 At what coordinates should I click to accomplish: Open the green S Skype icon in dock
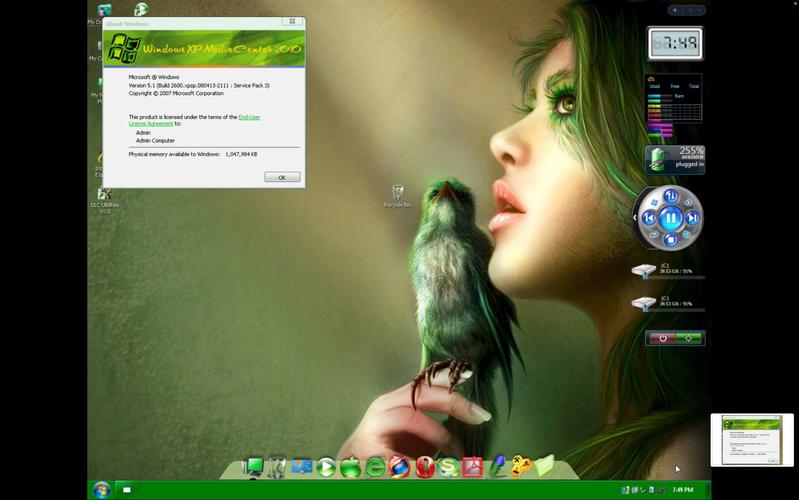448,467
